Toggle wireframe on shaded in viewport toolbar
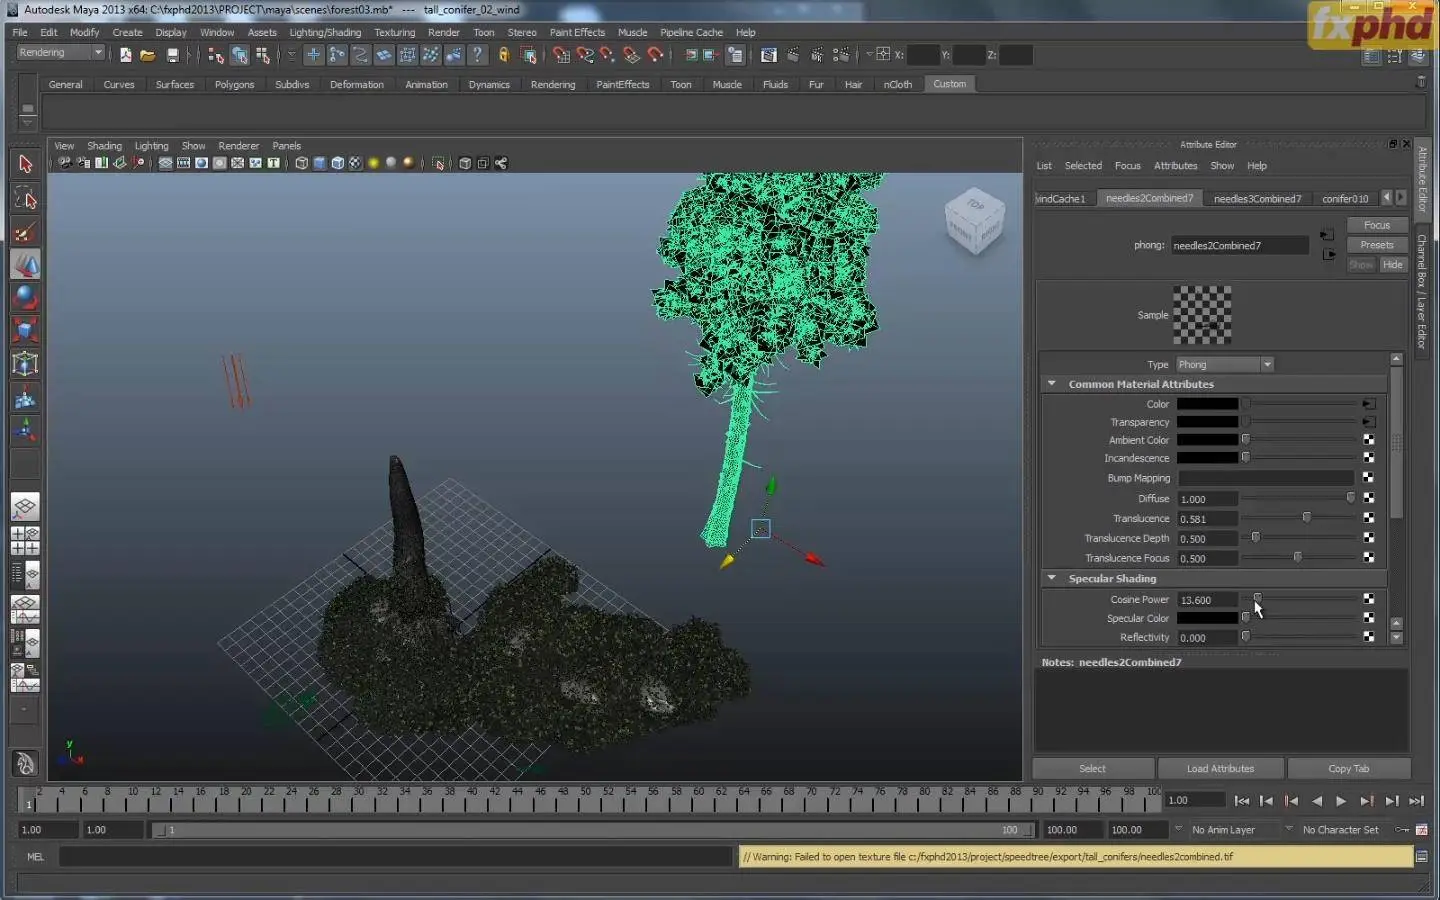The width and height of the screenshot is (1440, 900). coord(337,163)
